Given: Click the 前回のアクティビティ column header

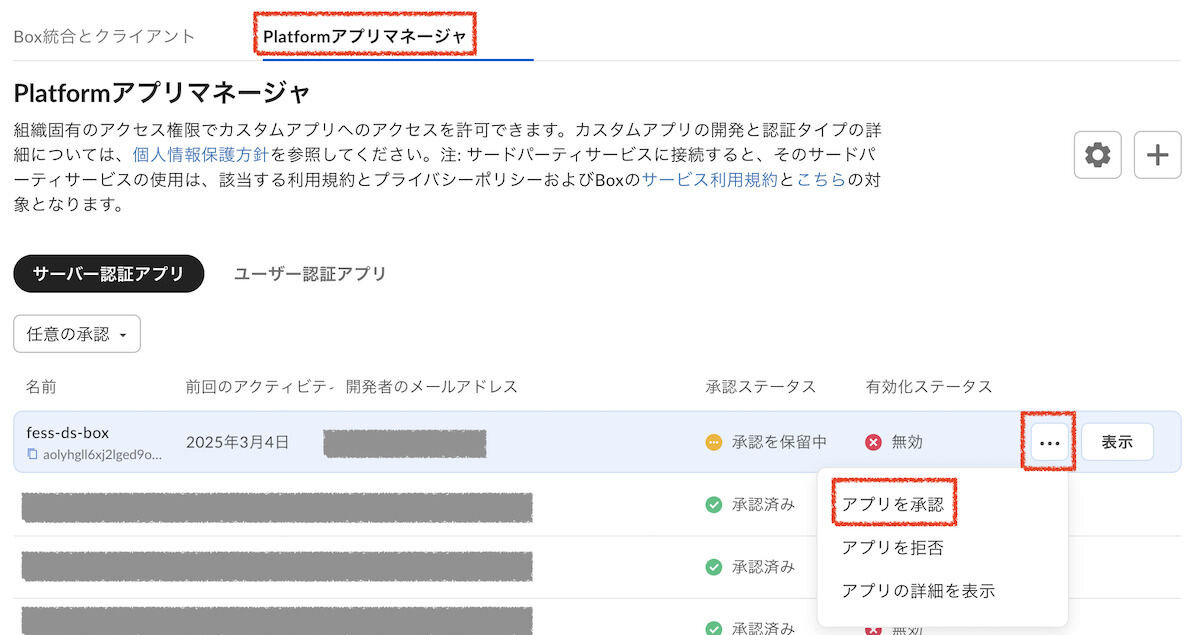Looking at the screenshot, I should [260, 387].
